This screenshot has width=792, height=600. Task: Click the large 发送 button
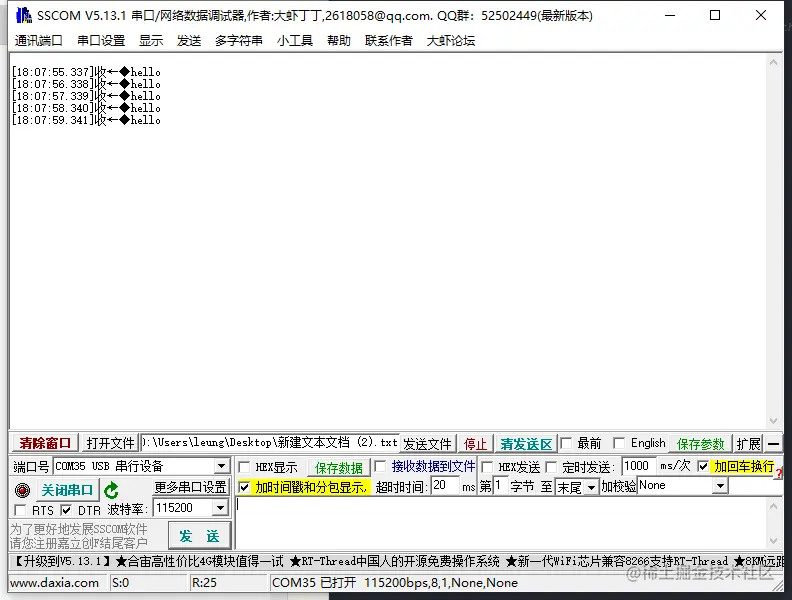click(200, 536)
